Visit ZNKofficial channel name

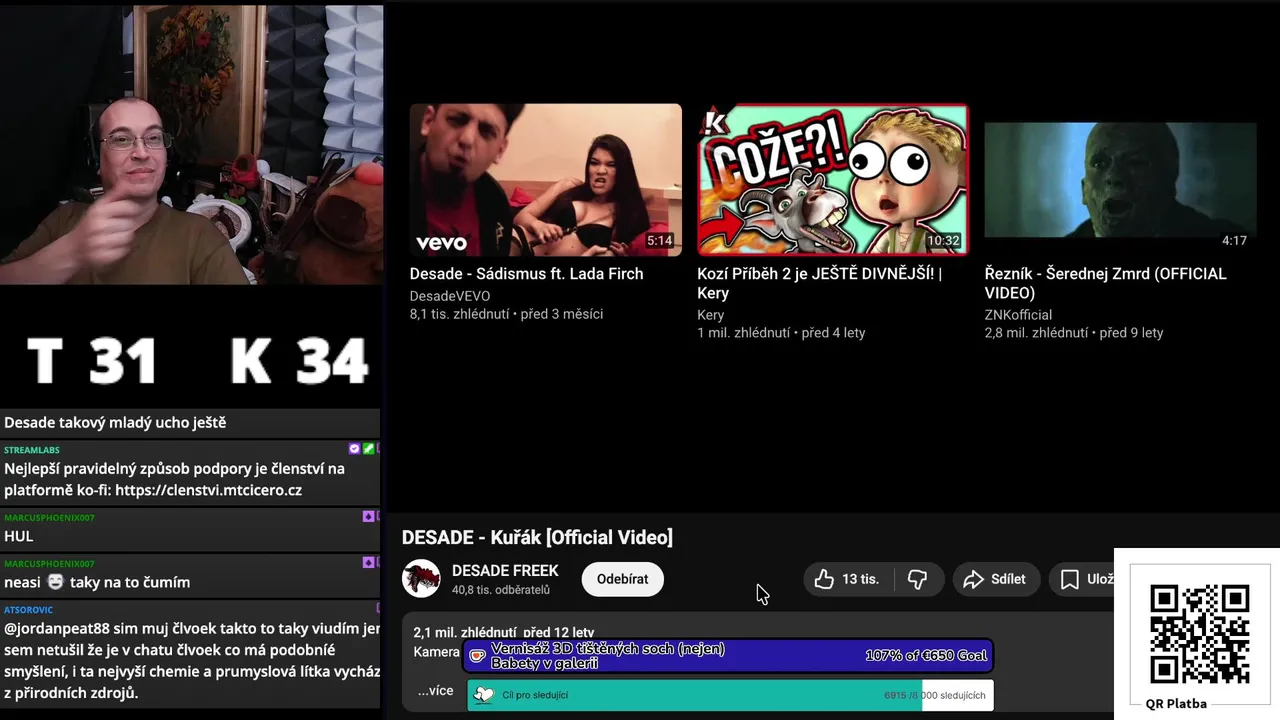[1018, 315]
